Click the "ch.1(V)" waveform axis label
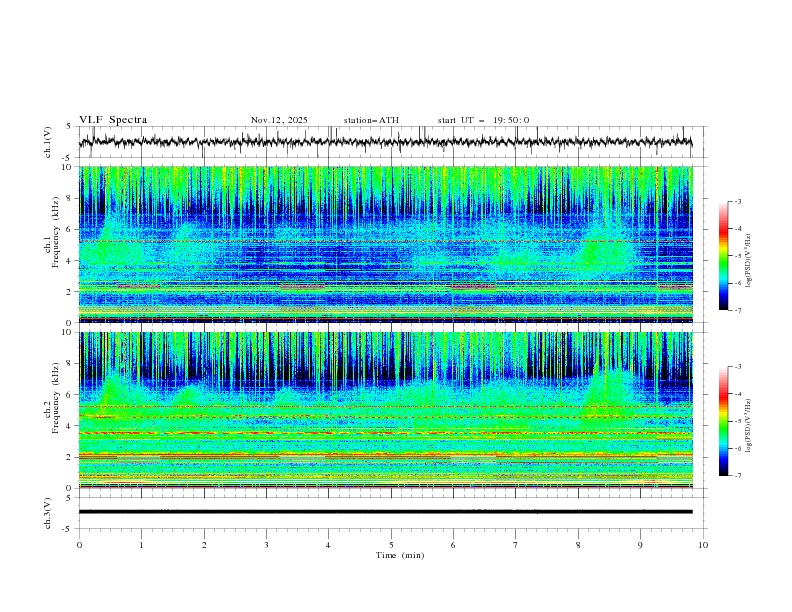Image resolution: width=792 pixels, height=612 pixels. pyautogui.click(x=47, y=142)
